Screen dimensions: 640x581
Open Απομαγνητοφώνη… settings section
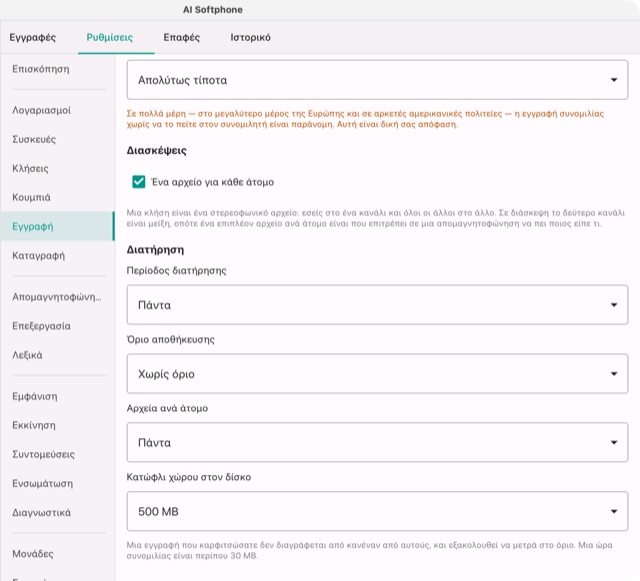[x=57, y=297]
